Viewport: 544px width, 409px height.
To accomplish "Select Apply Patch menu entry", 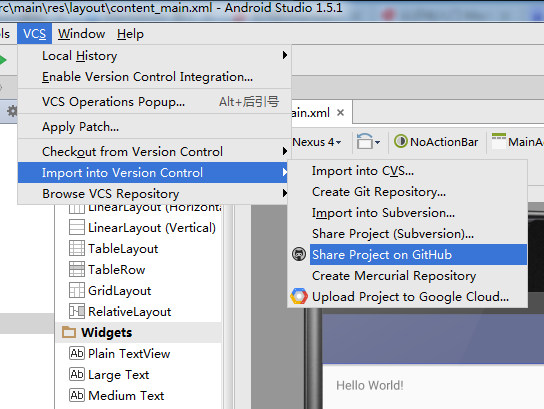I will coord(154,127).
